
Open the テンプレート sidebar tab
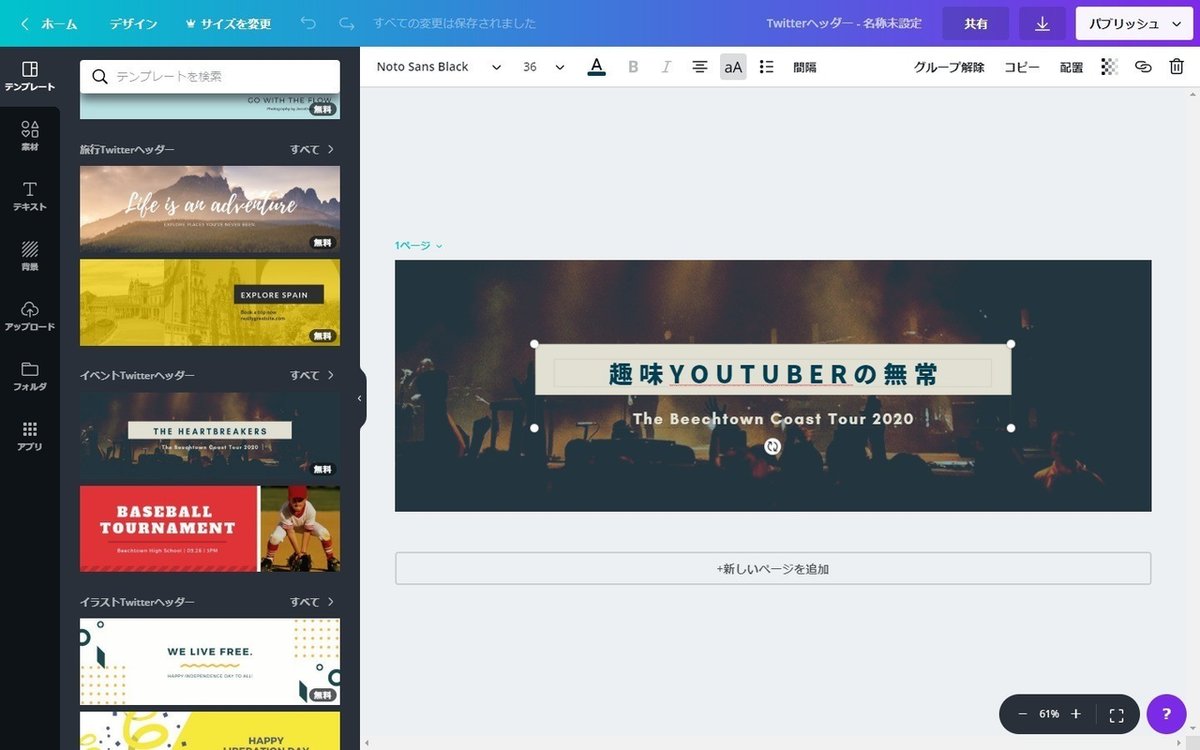(x=30, y=77)
